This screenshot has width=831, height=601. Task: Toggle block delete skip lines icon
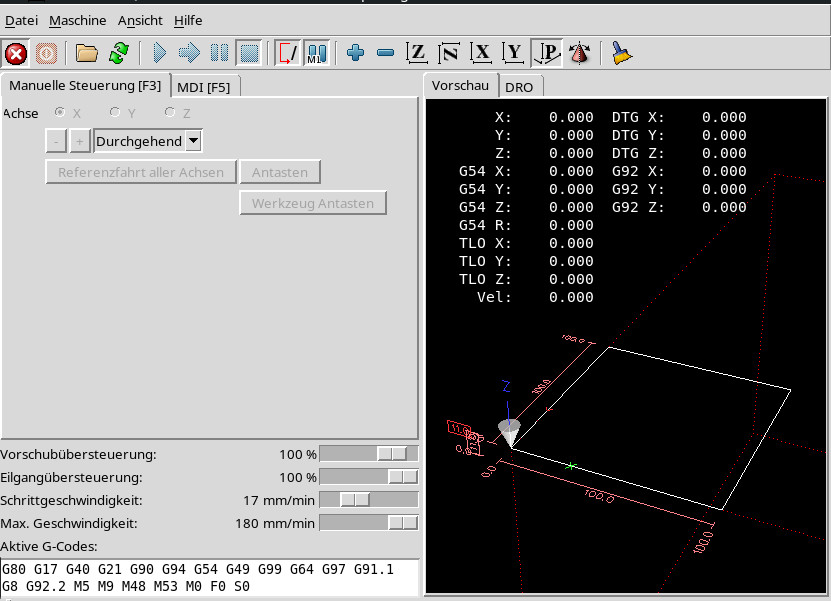(x=288, y=54)
